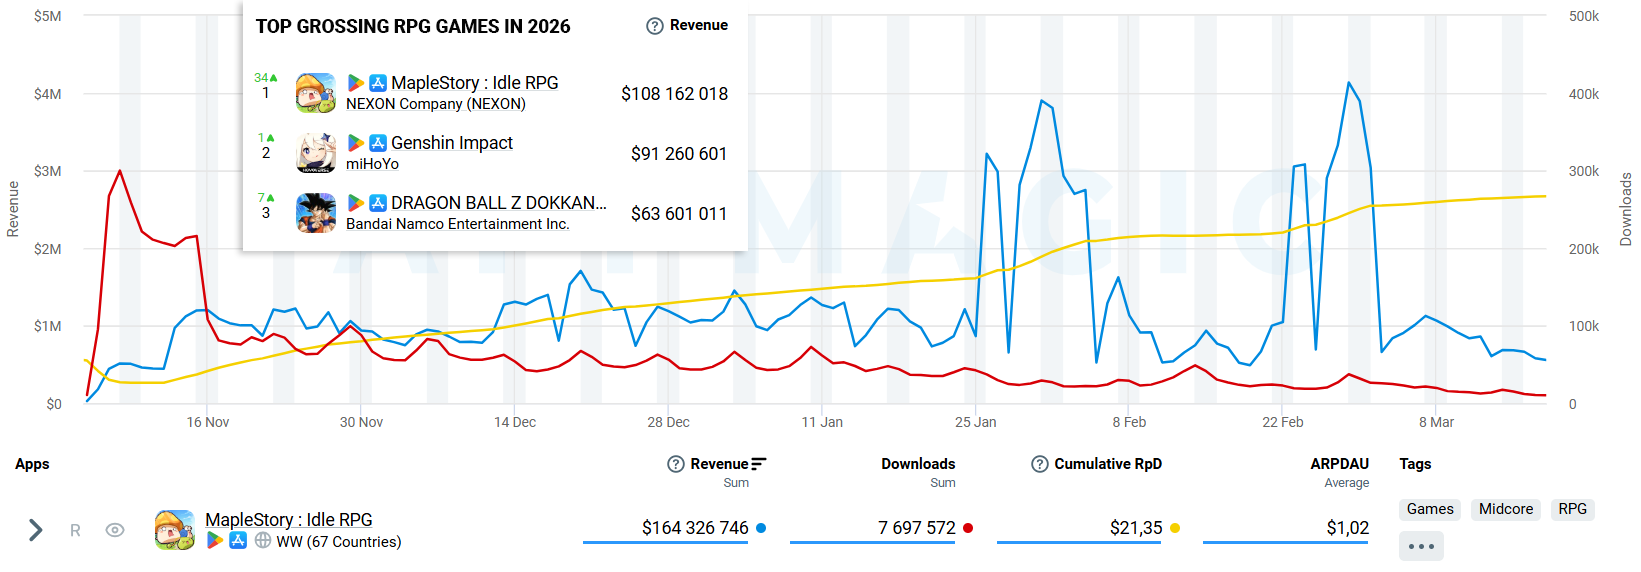The width and height of the screenshot is (1641, 572).
Task: Click App Store icon under MapleStory table row
Action: pos(238,541)
